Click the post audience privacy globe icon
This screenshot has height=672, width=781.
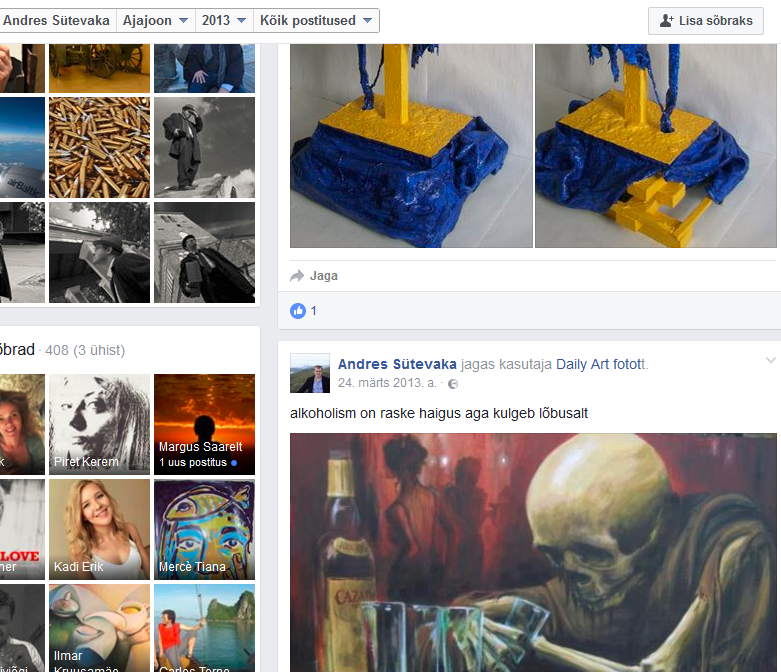coord(453,384)
